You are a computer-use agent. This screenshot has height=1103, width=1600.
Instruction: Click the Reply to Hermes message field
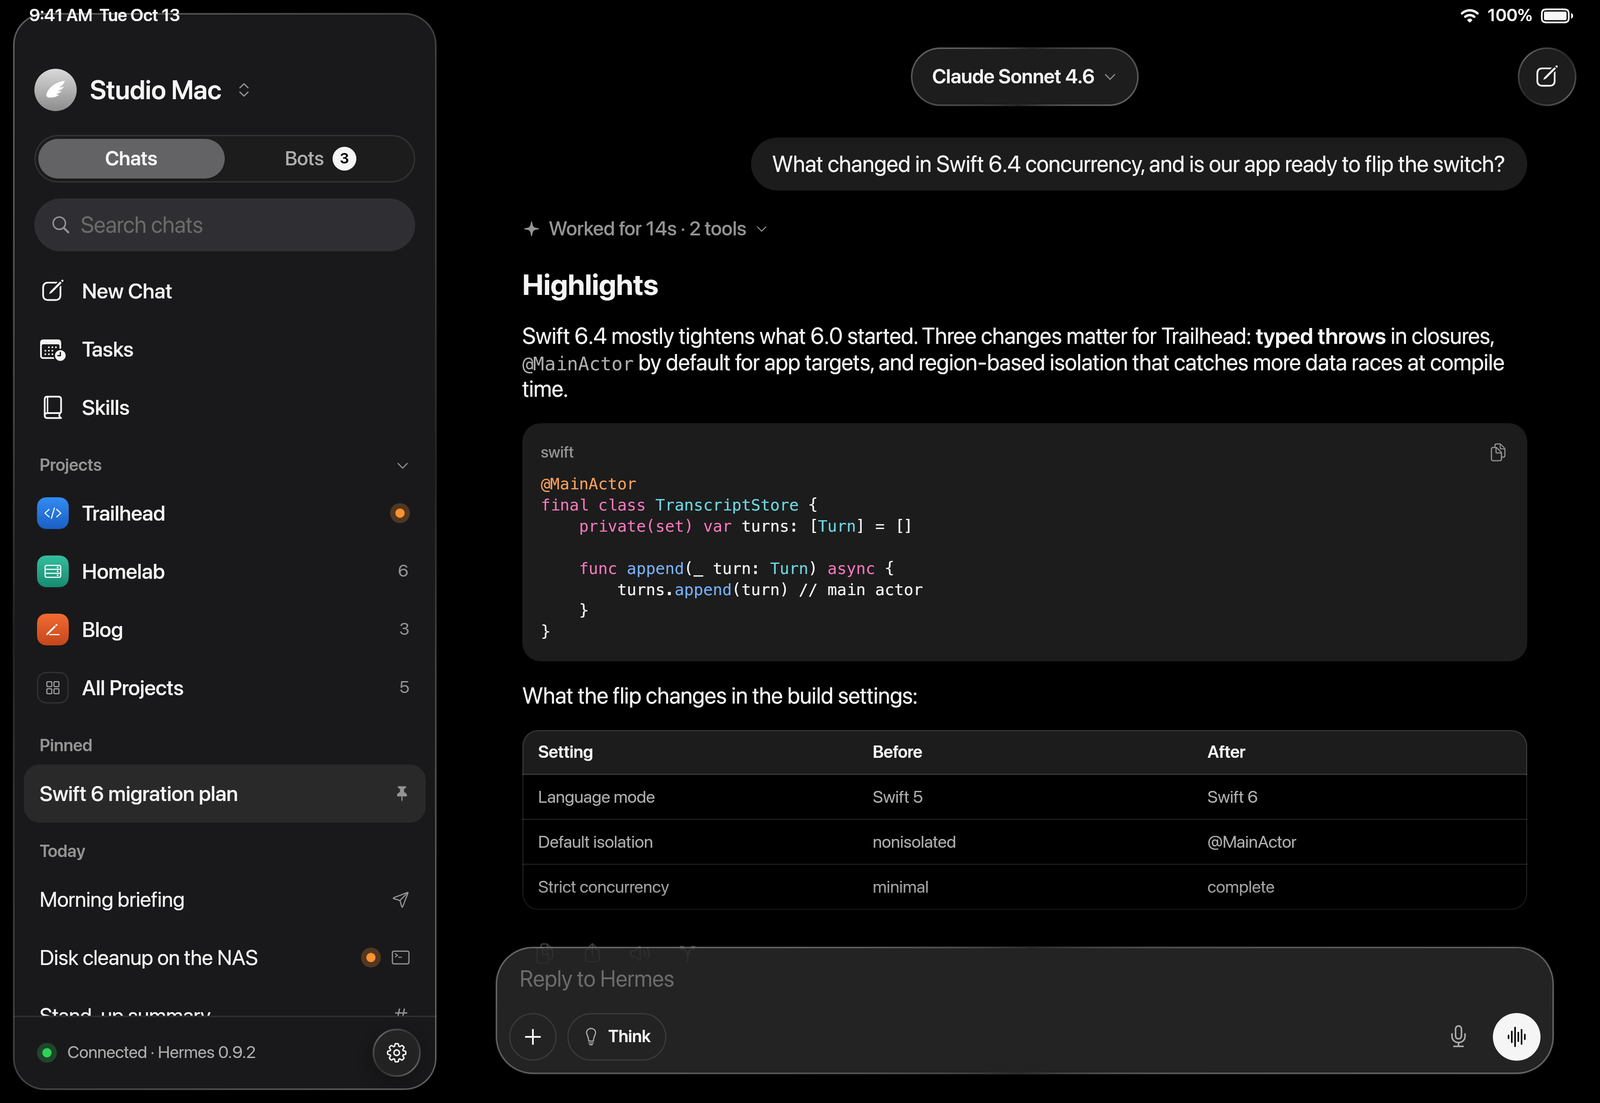pos(1024,979)
